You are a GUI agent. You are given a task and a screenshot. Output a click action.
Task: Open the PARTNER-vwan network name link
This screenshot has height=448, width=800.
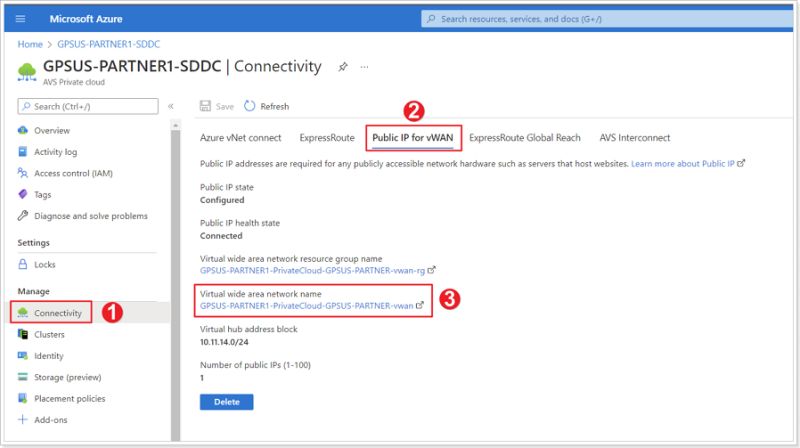click(x=307, y=306)
